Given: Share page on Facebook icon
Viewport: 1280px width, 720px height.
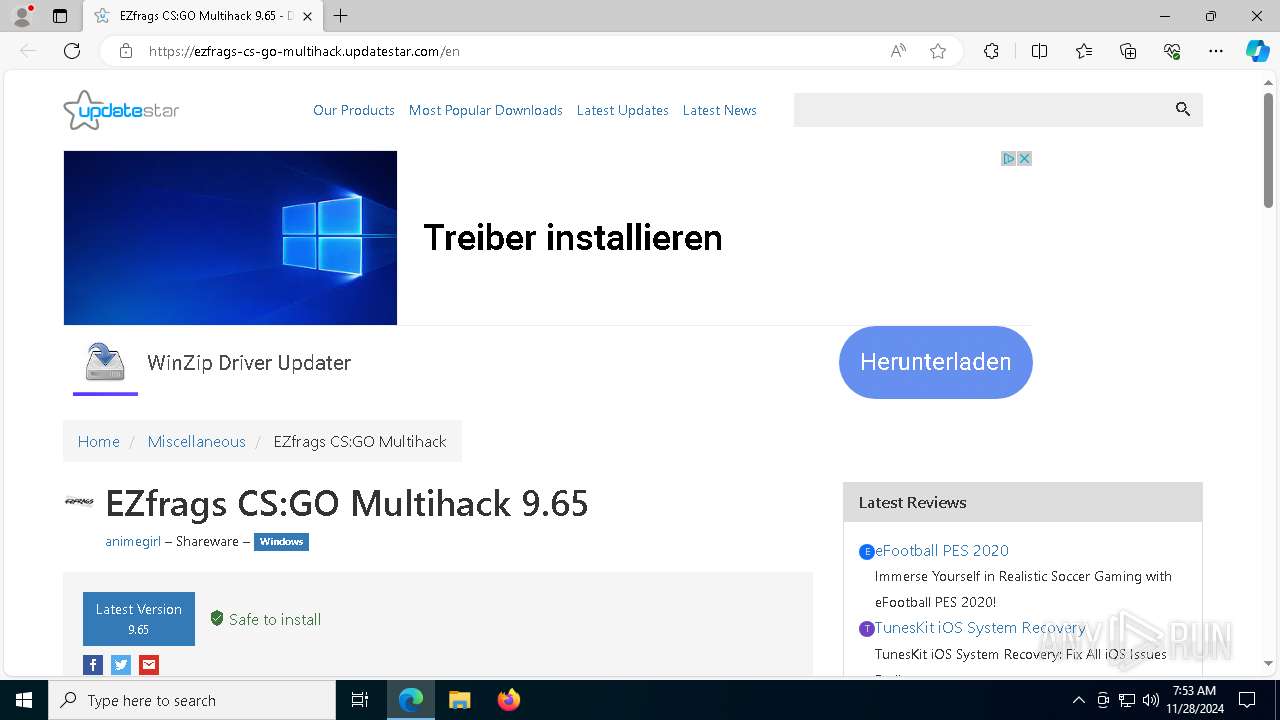Looking at the screenshot, I should pos(93,665).
